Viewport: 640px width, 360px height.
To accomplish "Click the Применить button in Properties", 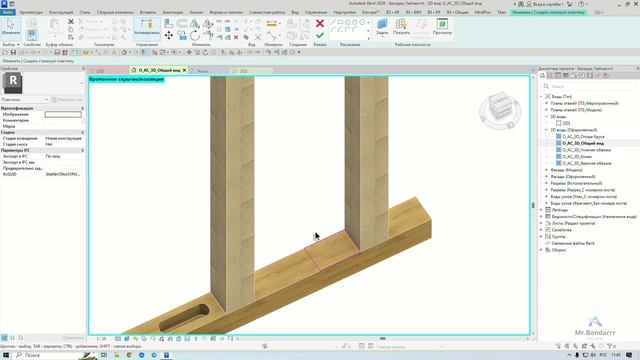I will [x=73, y=338].
